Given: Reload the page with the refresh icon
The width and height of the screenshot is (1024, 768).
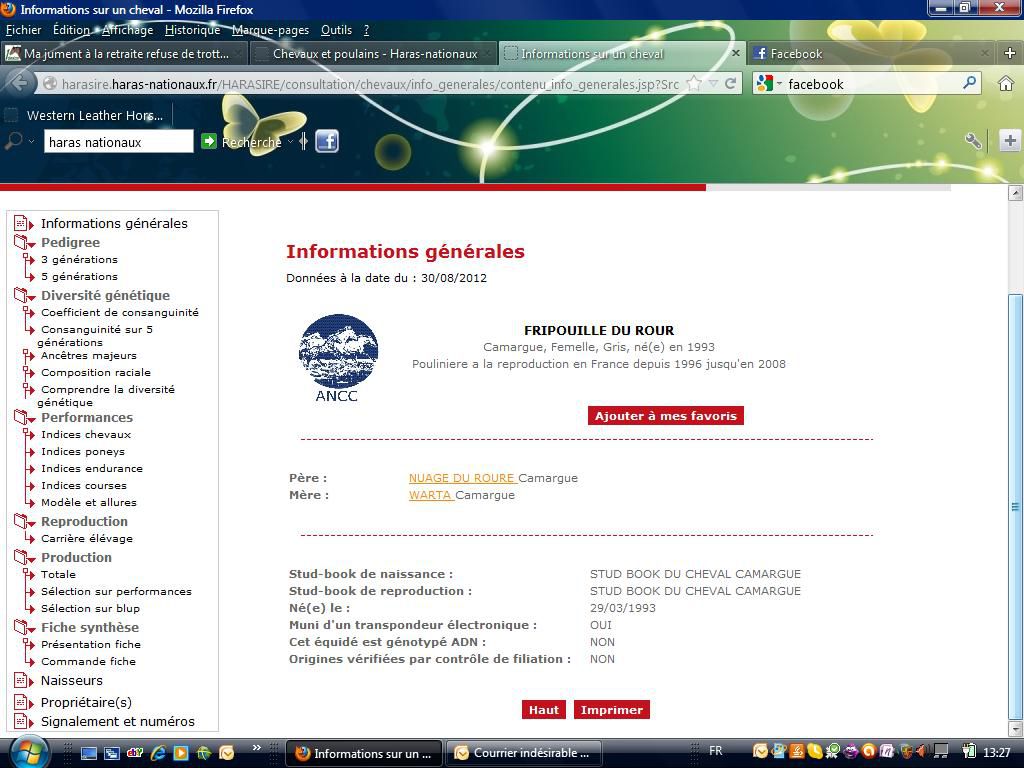Looking at the screenshot, I should pos(730,84).
